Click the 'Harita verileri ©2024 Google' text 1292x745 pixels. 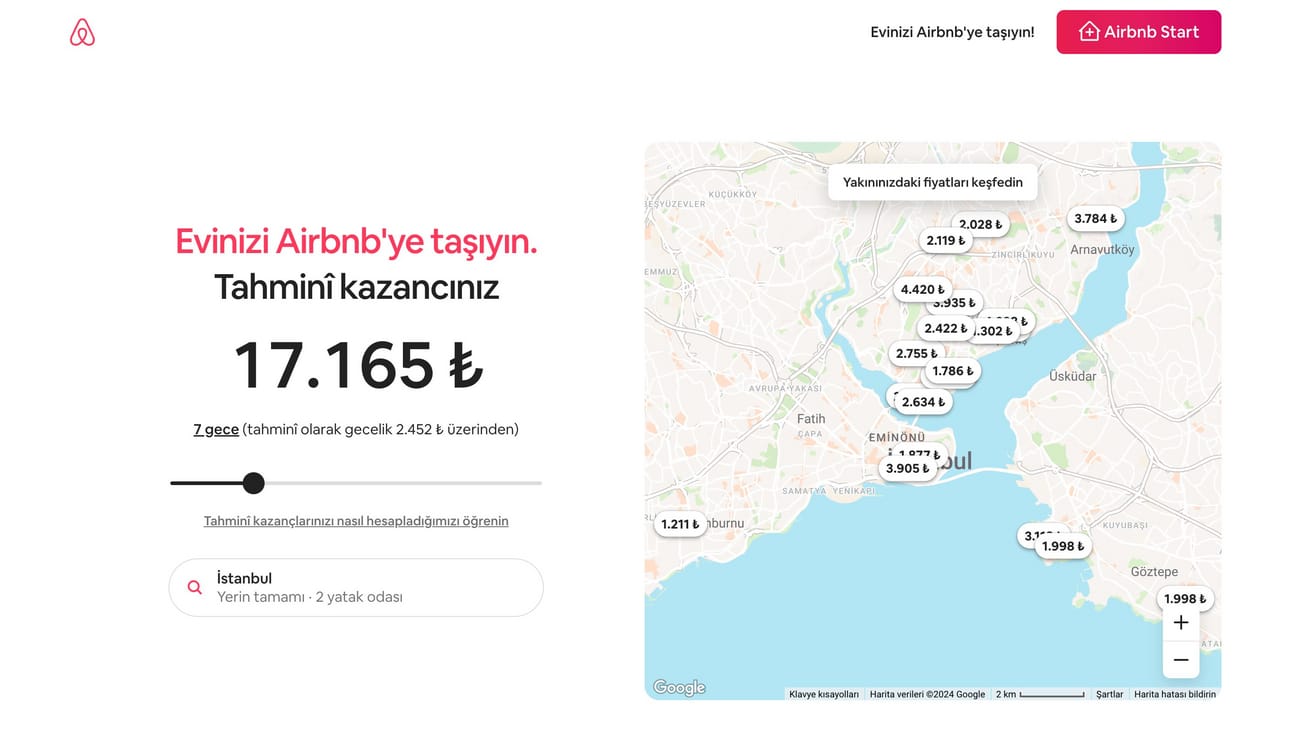click(927, 694)
